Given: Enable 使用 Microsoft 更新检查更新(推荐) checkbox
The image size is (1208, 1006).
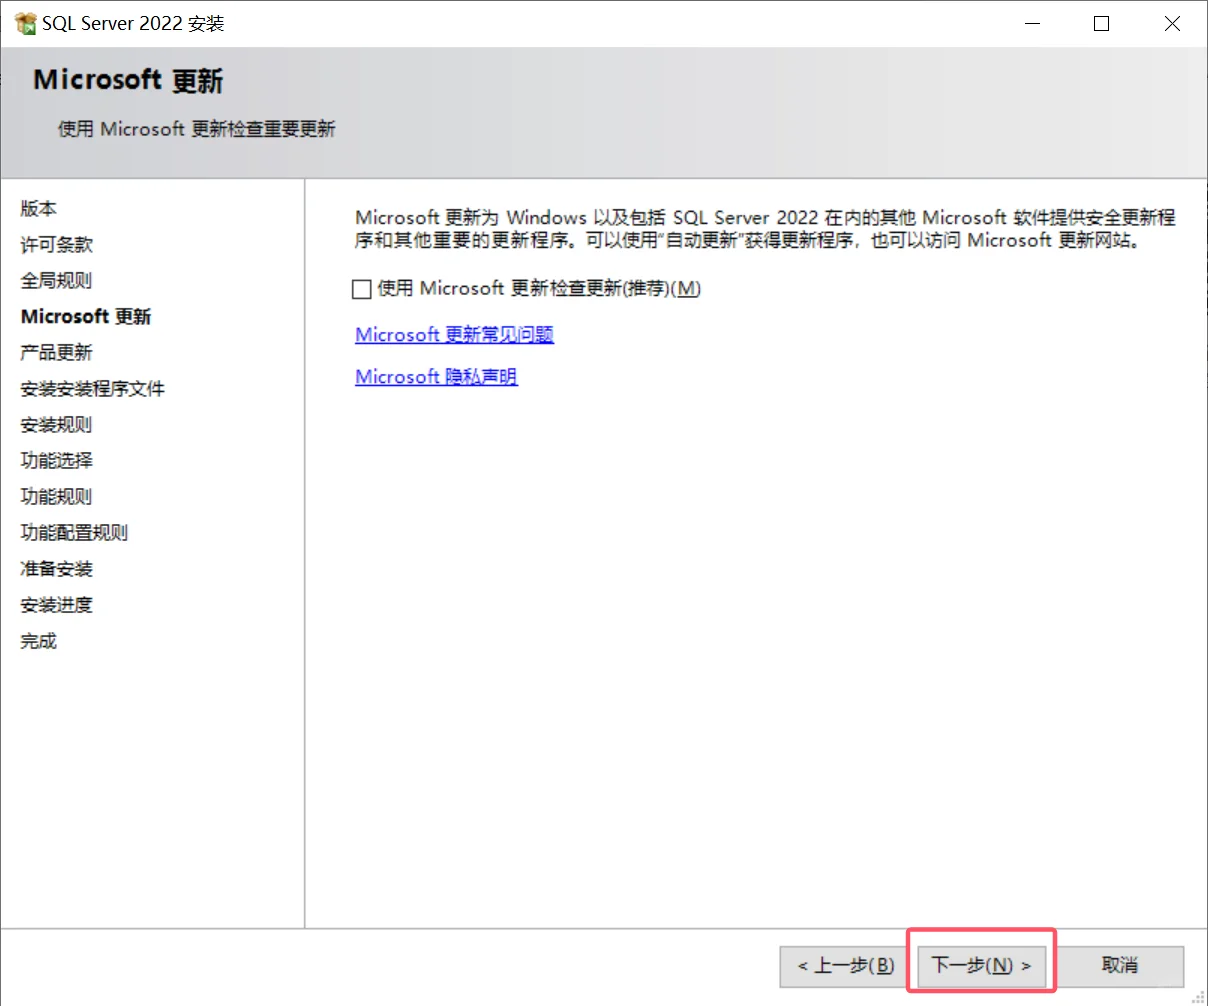Looking at the screenshot, I should pos(361,289).
